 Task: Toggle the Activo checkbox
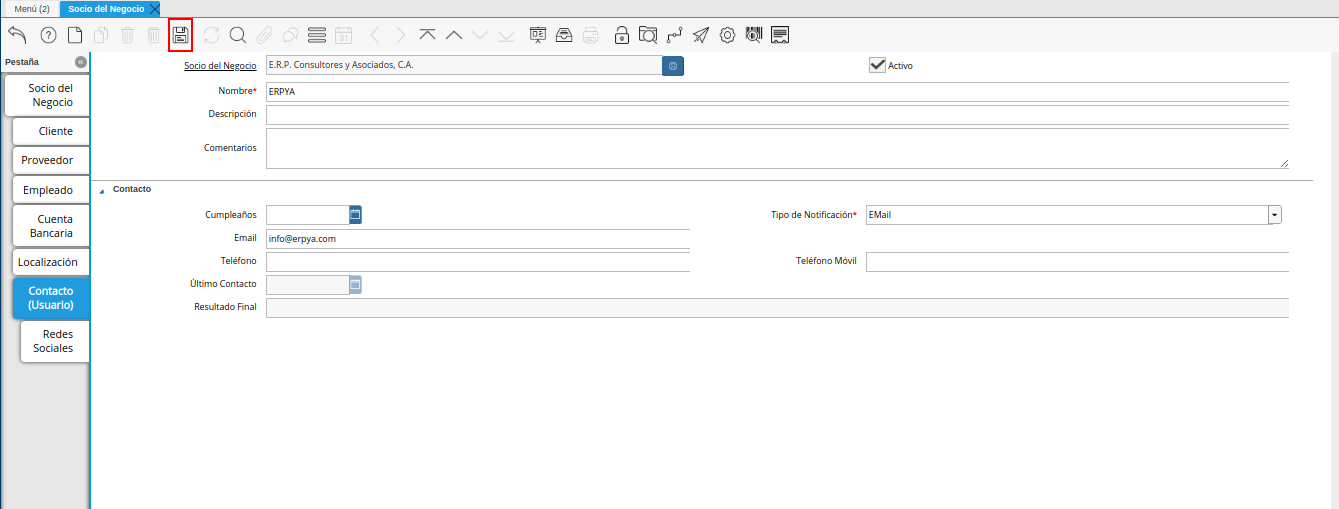(x=877, y=65)
